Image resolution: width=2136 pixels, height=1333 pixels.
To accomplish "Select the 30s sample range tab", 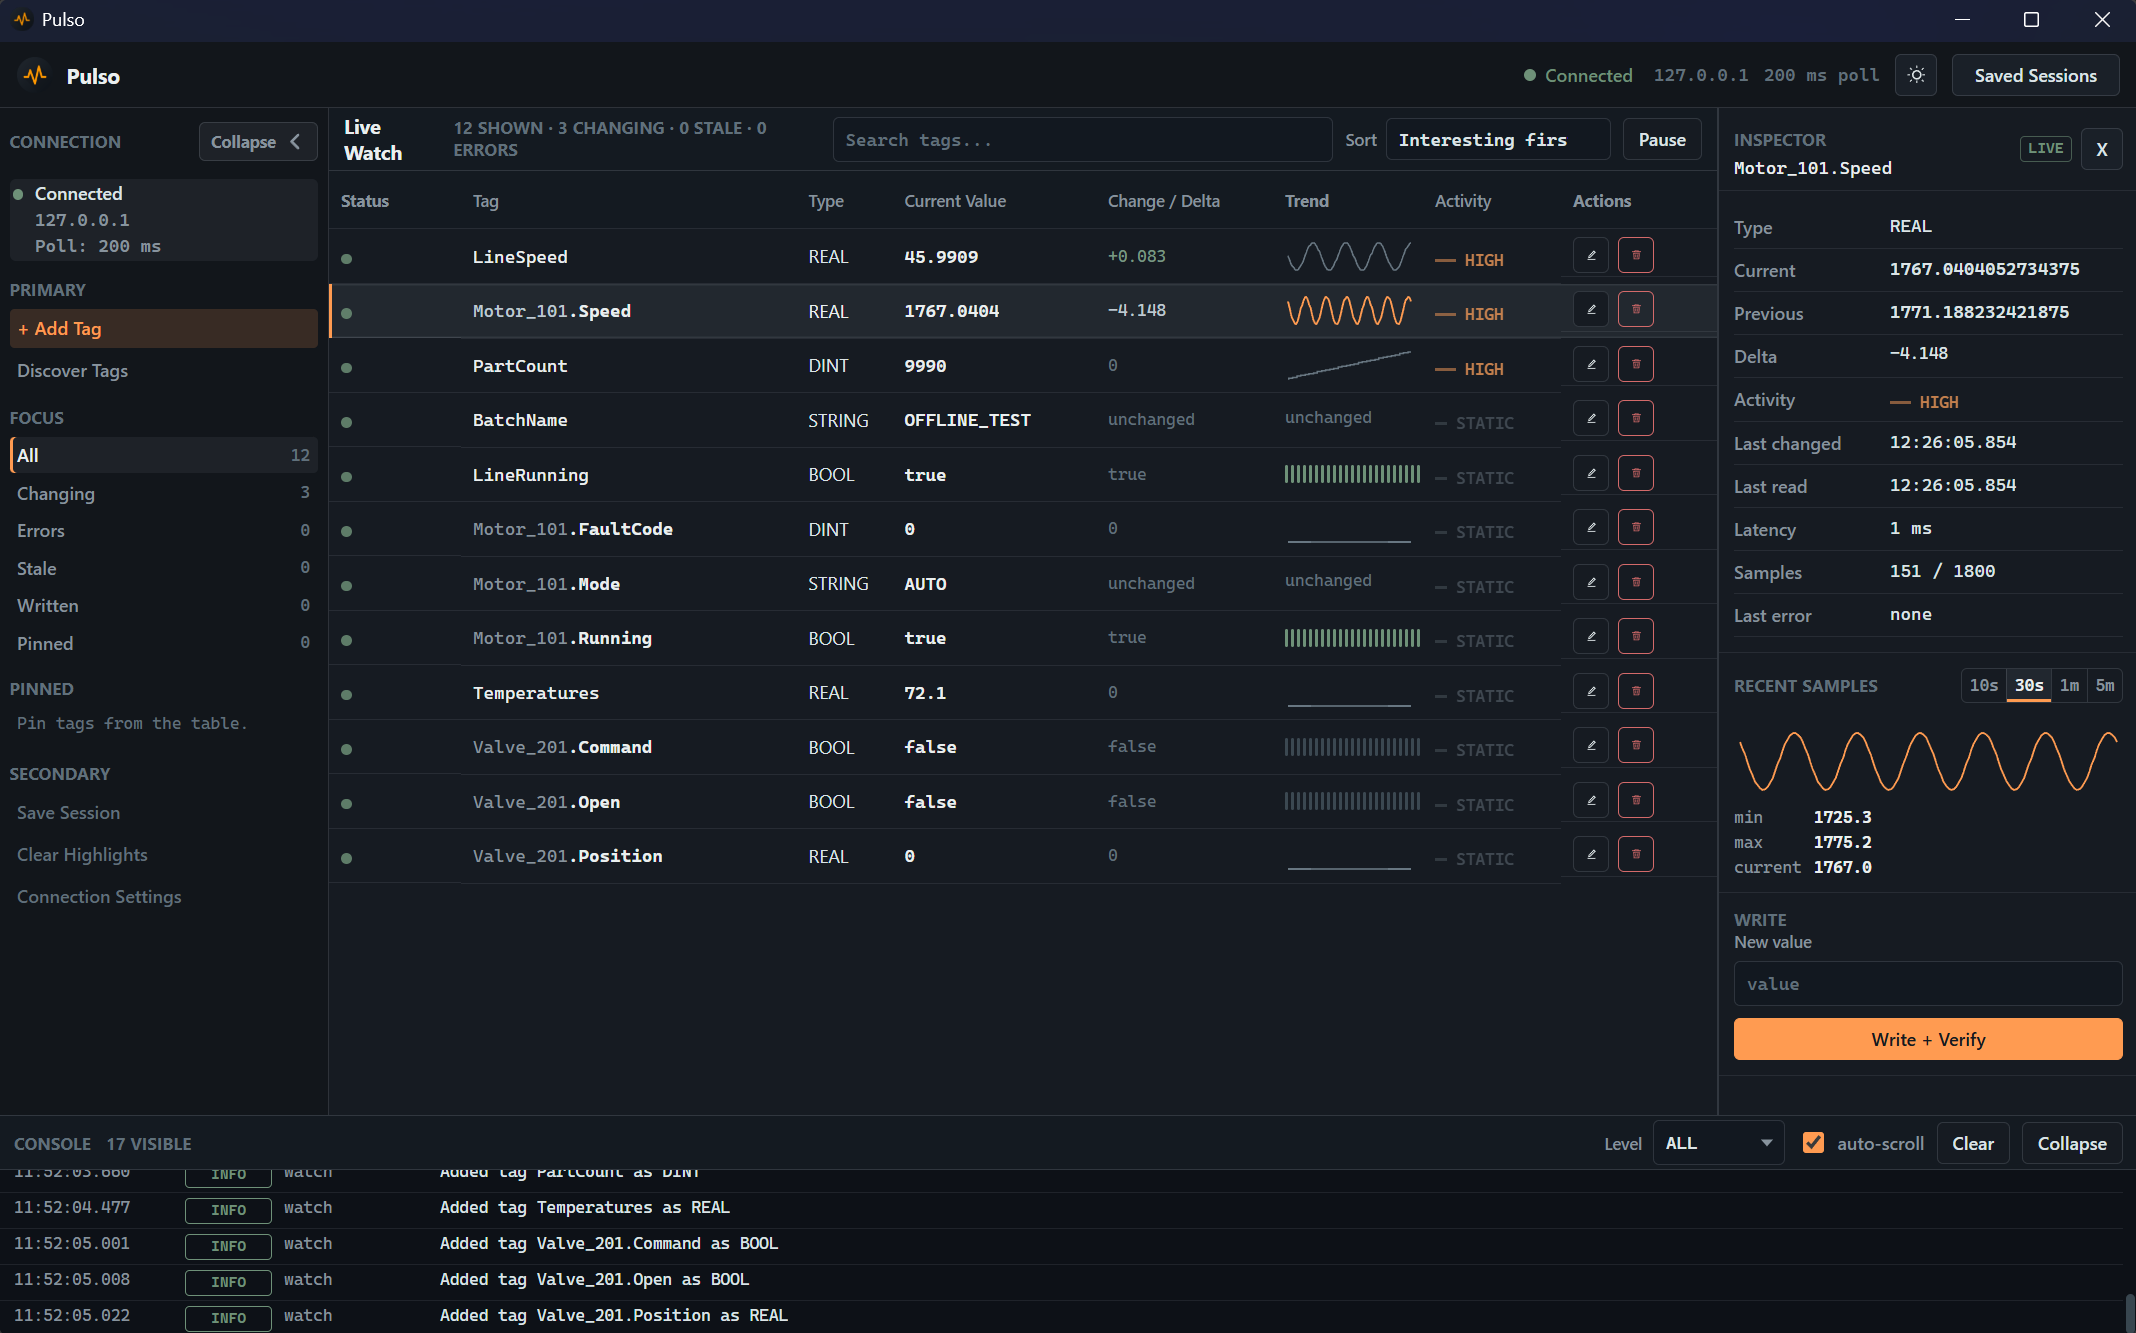I will pos(2028,685).
